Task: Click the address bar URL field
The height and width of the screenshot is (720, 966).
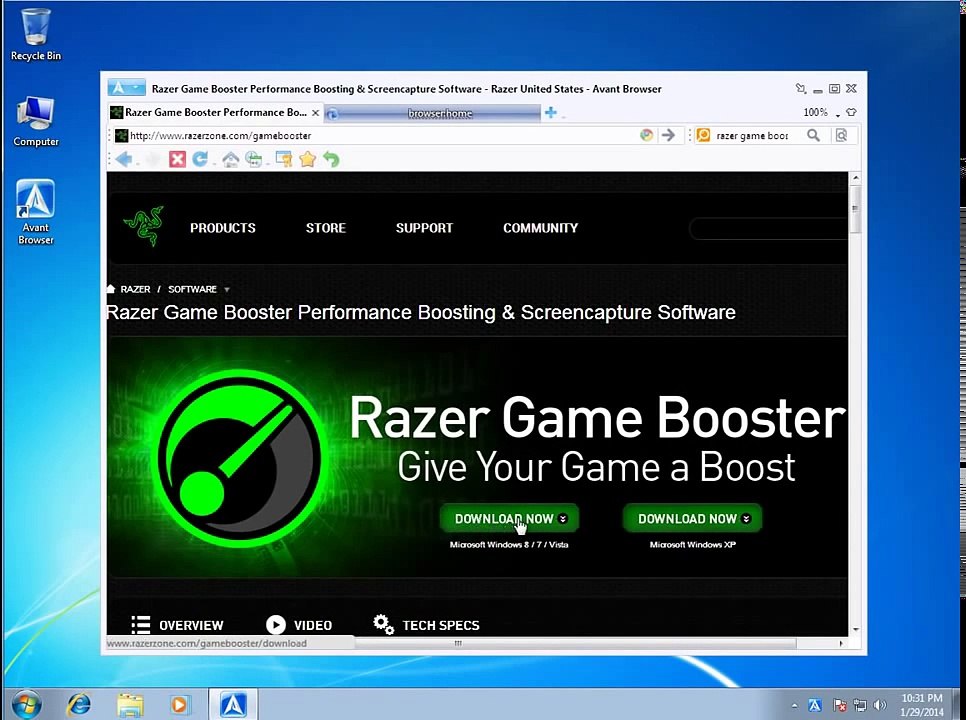Action: click(376, 136)
